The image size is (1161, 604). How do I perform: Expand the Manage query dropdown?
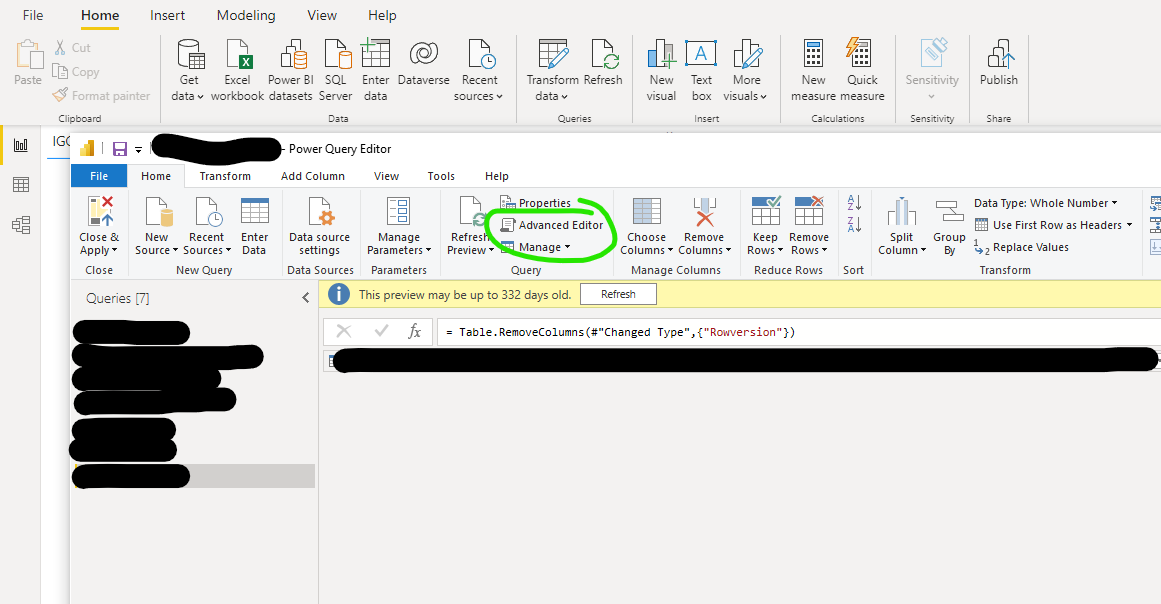coord(536,247)
